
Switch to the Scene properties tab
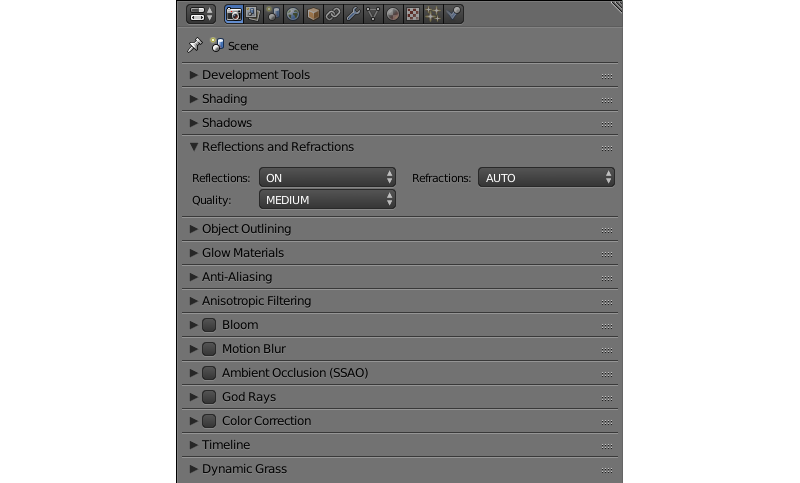(x=273, y=14)
